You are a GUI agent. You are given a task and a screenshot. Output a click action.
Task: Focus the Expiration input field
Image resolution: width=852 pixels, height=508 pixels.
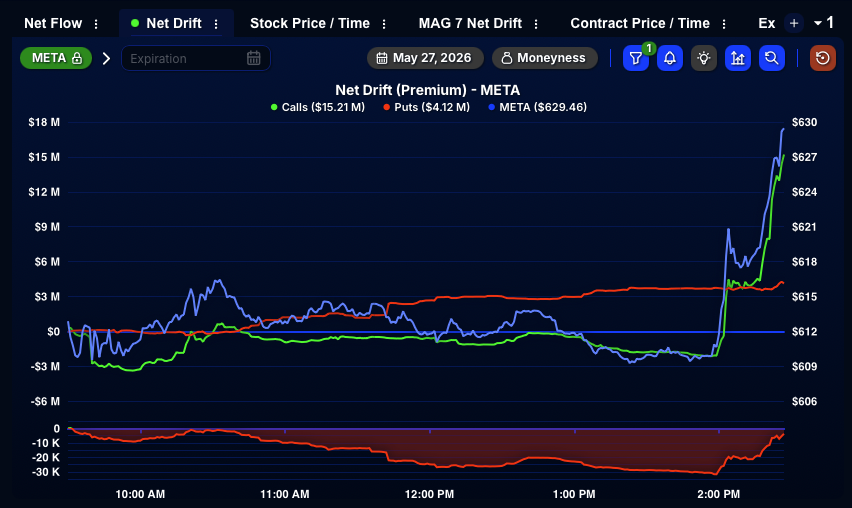pyautogui.click(x=196, y=58)
